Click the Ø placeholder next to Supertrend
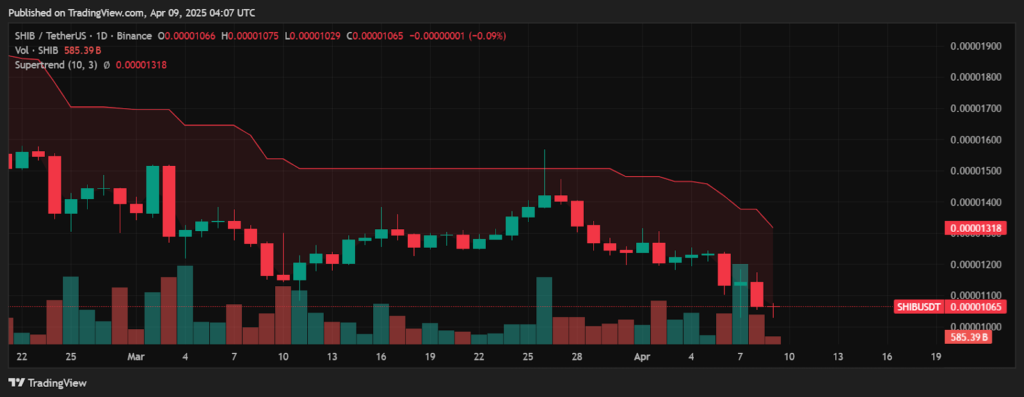Image resolution: width=1024 pixels, height=397 pixels. point(106,65)
